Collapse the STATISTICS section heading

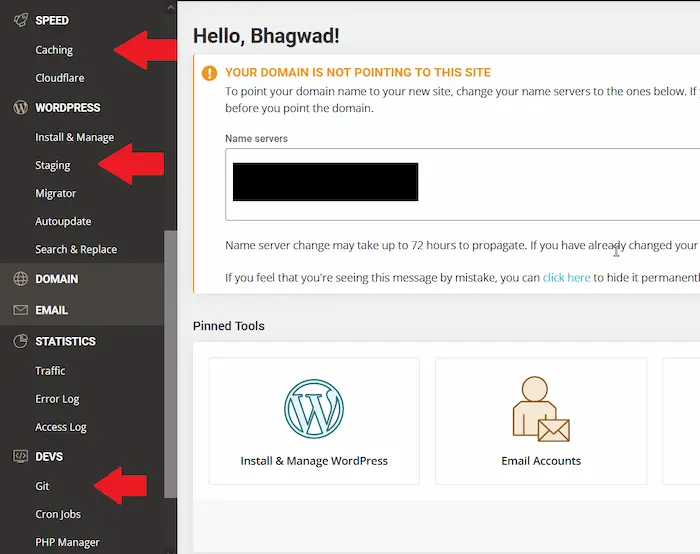click(x=66, y=342)
